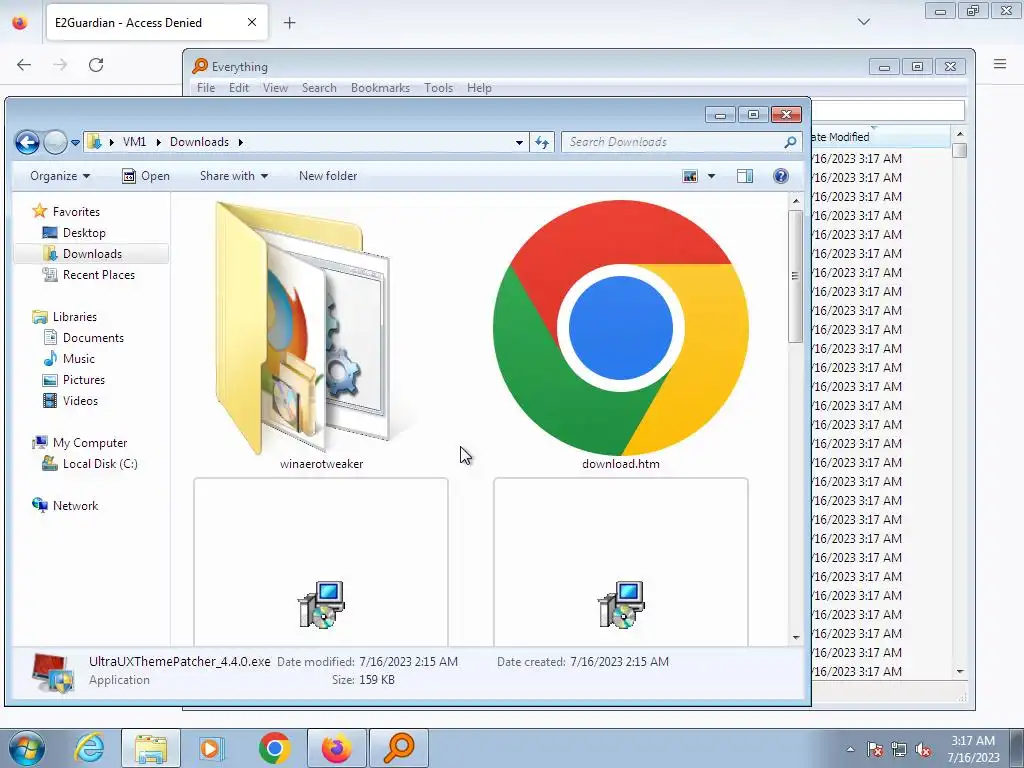This screenshot has width=1024, height=768.
Task: Open the Edit menu in Everything
Action: [238, 88]
